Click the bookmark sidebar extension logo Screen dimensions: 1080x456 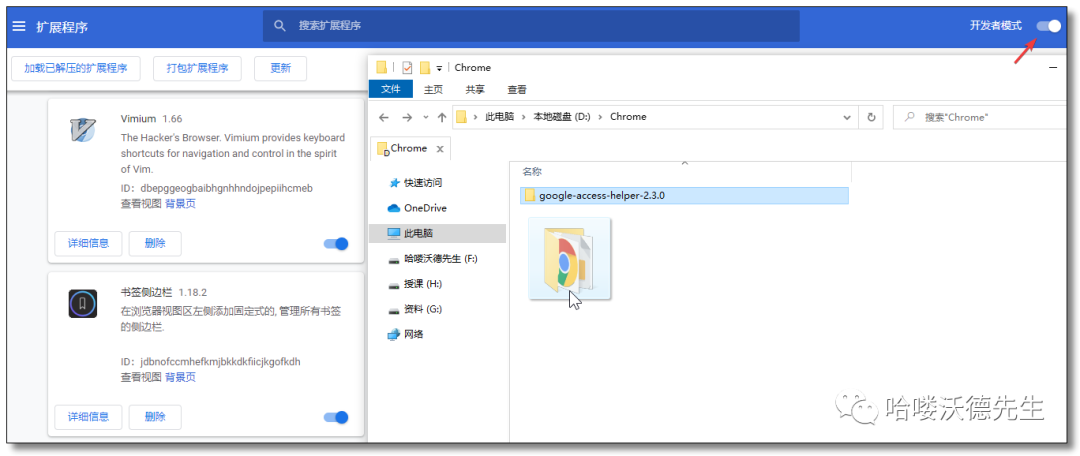coord(83,304)
